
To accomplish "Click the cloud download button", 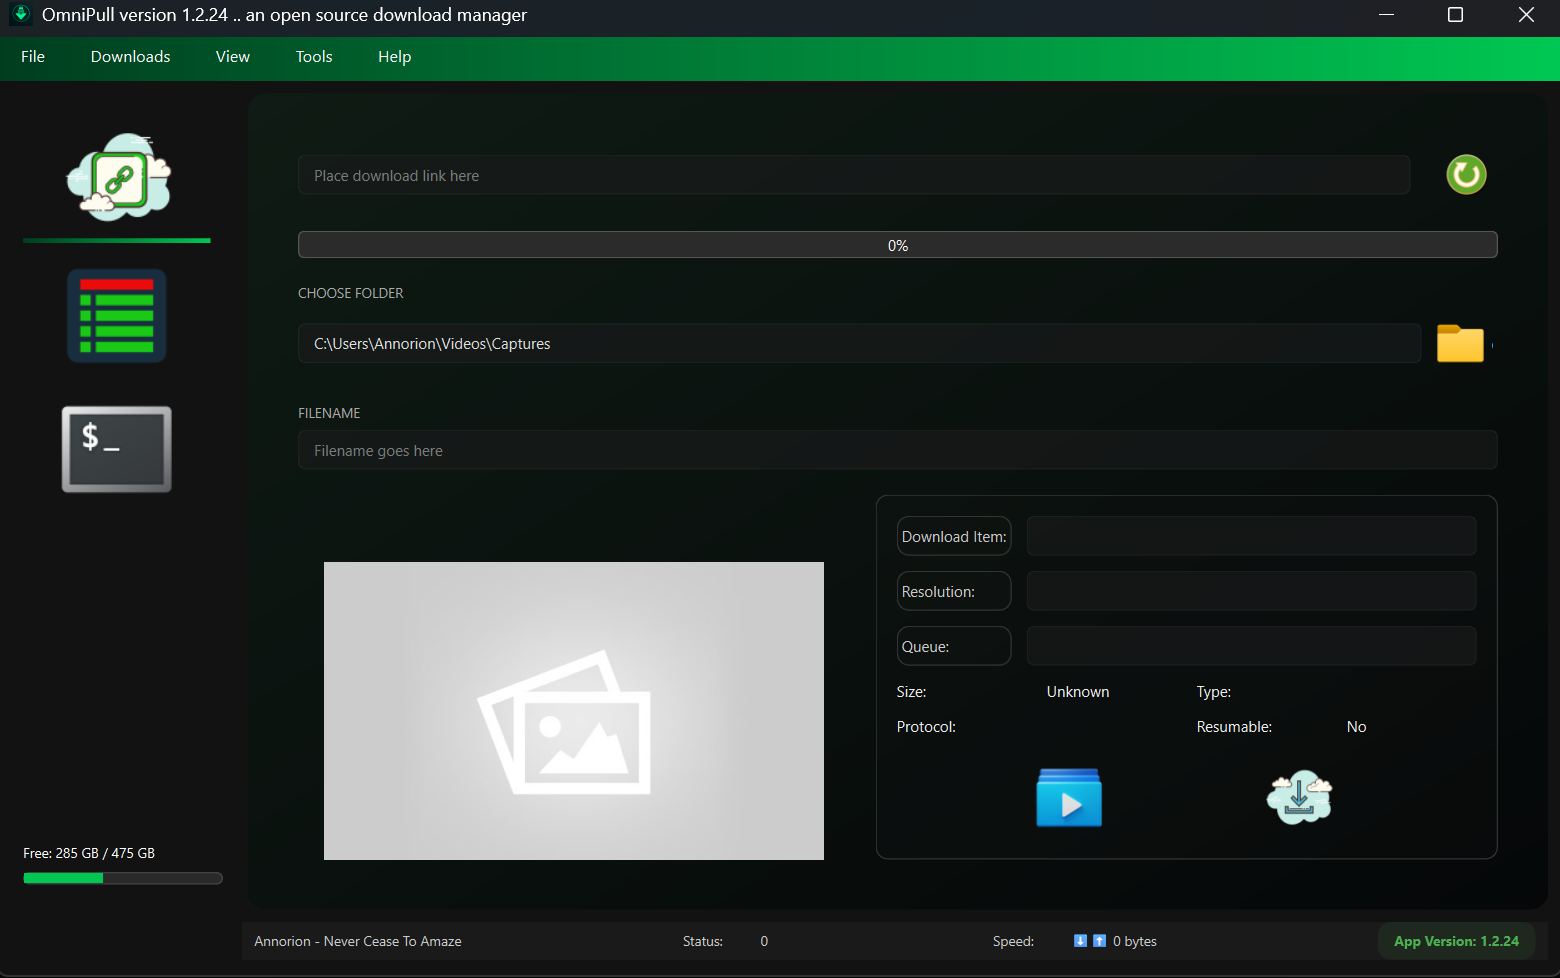I will [x=1299, y=797].
